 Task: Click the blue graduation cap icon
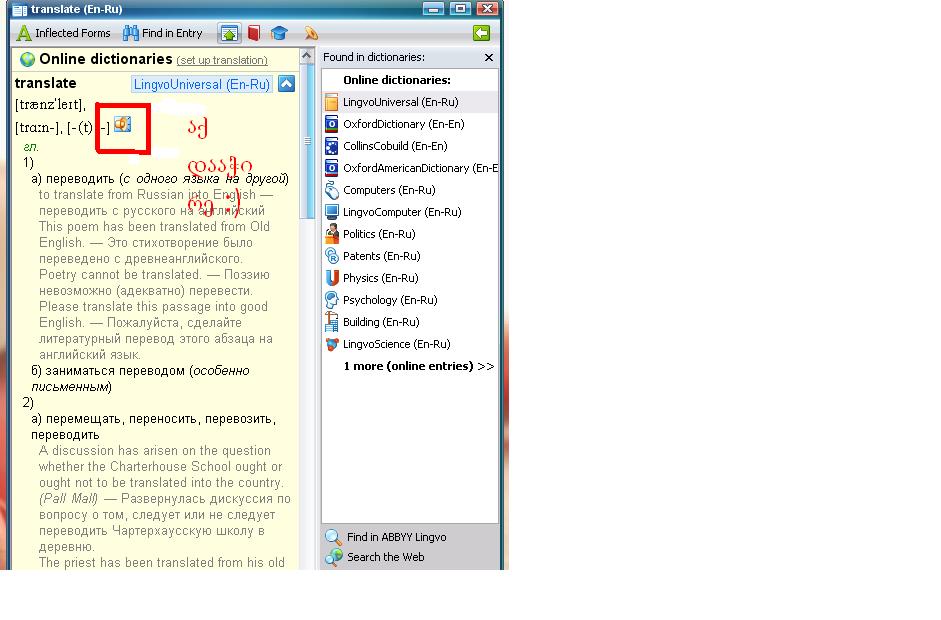(279, 33)
